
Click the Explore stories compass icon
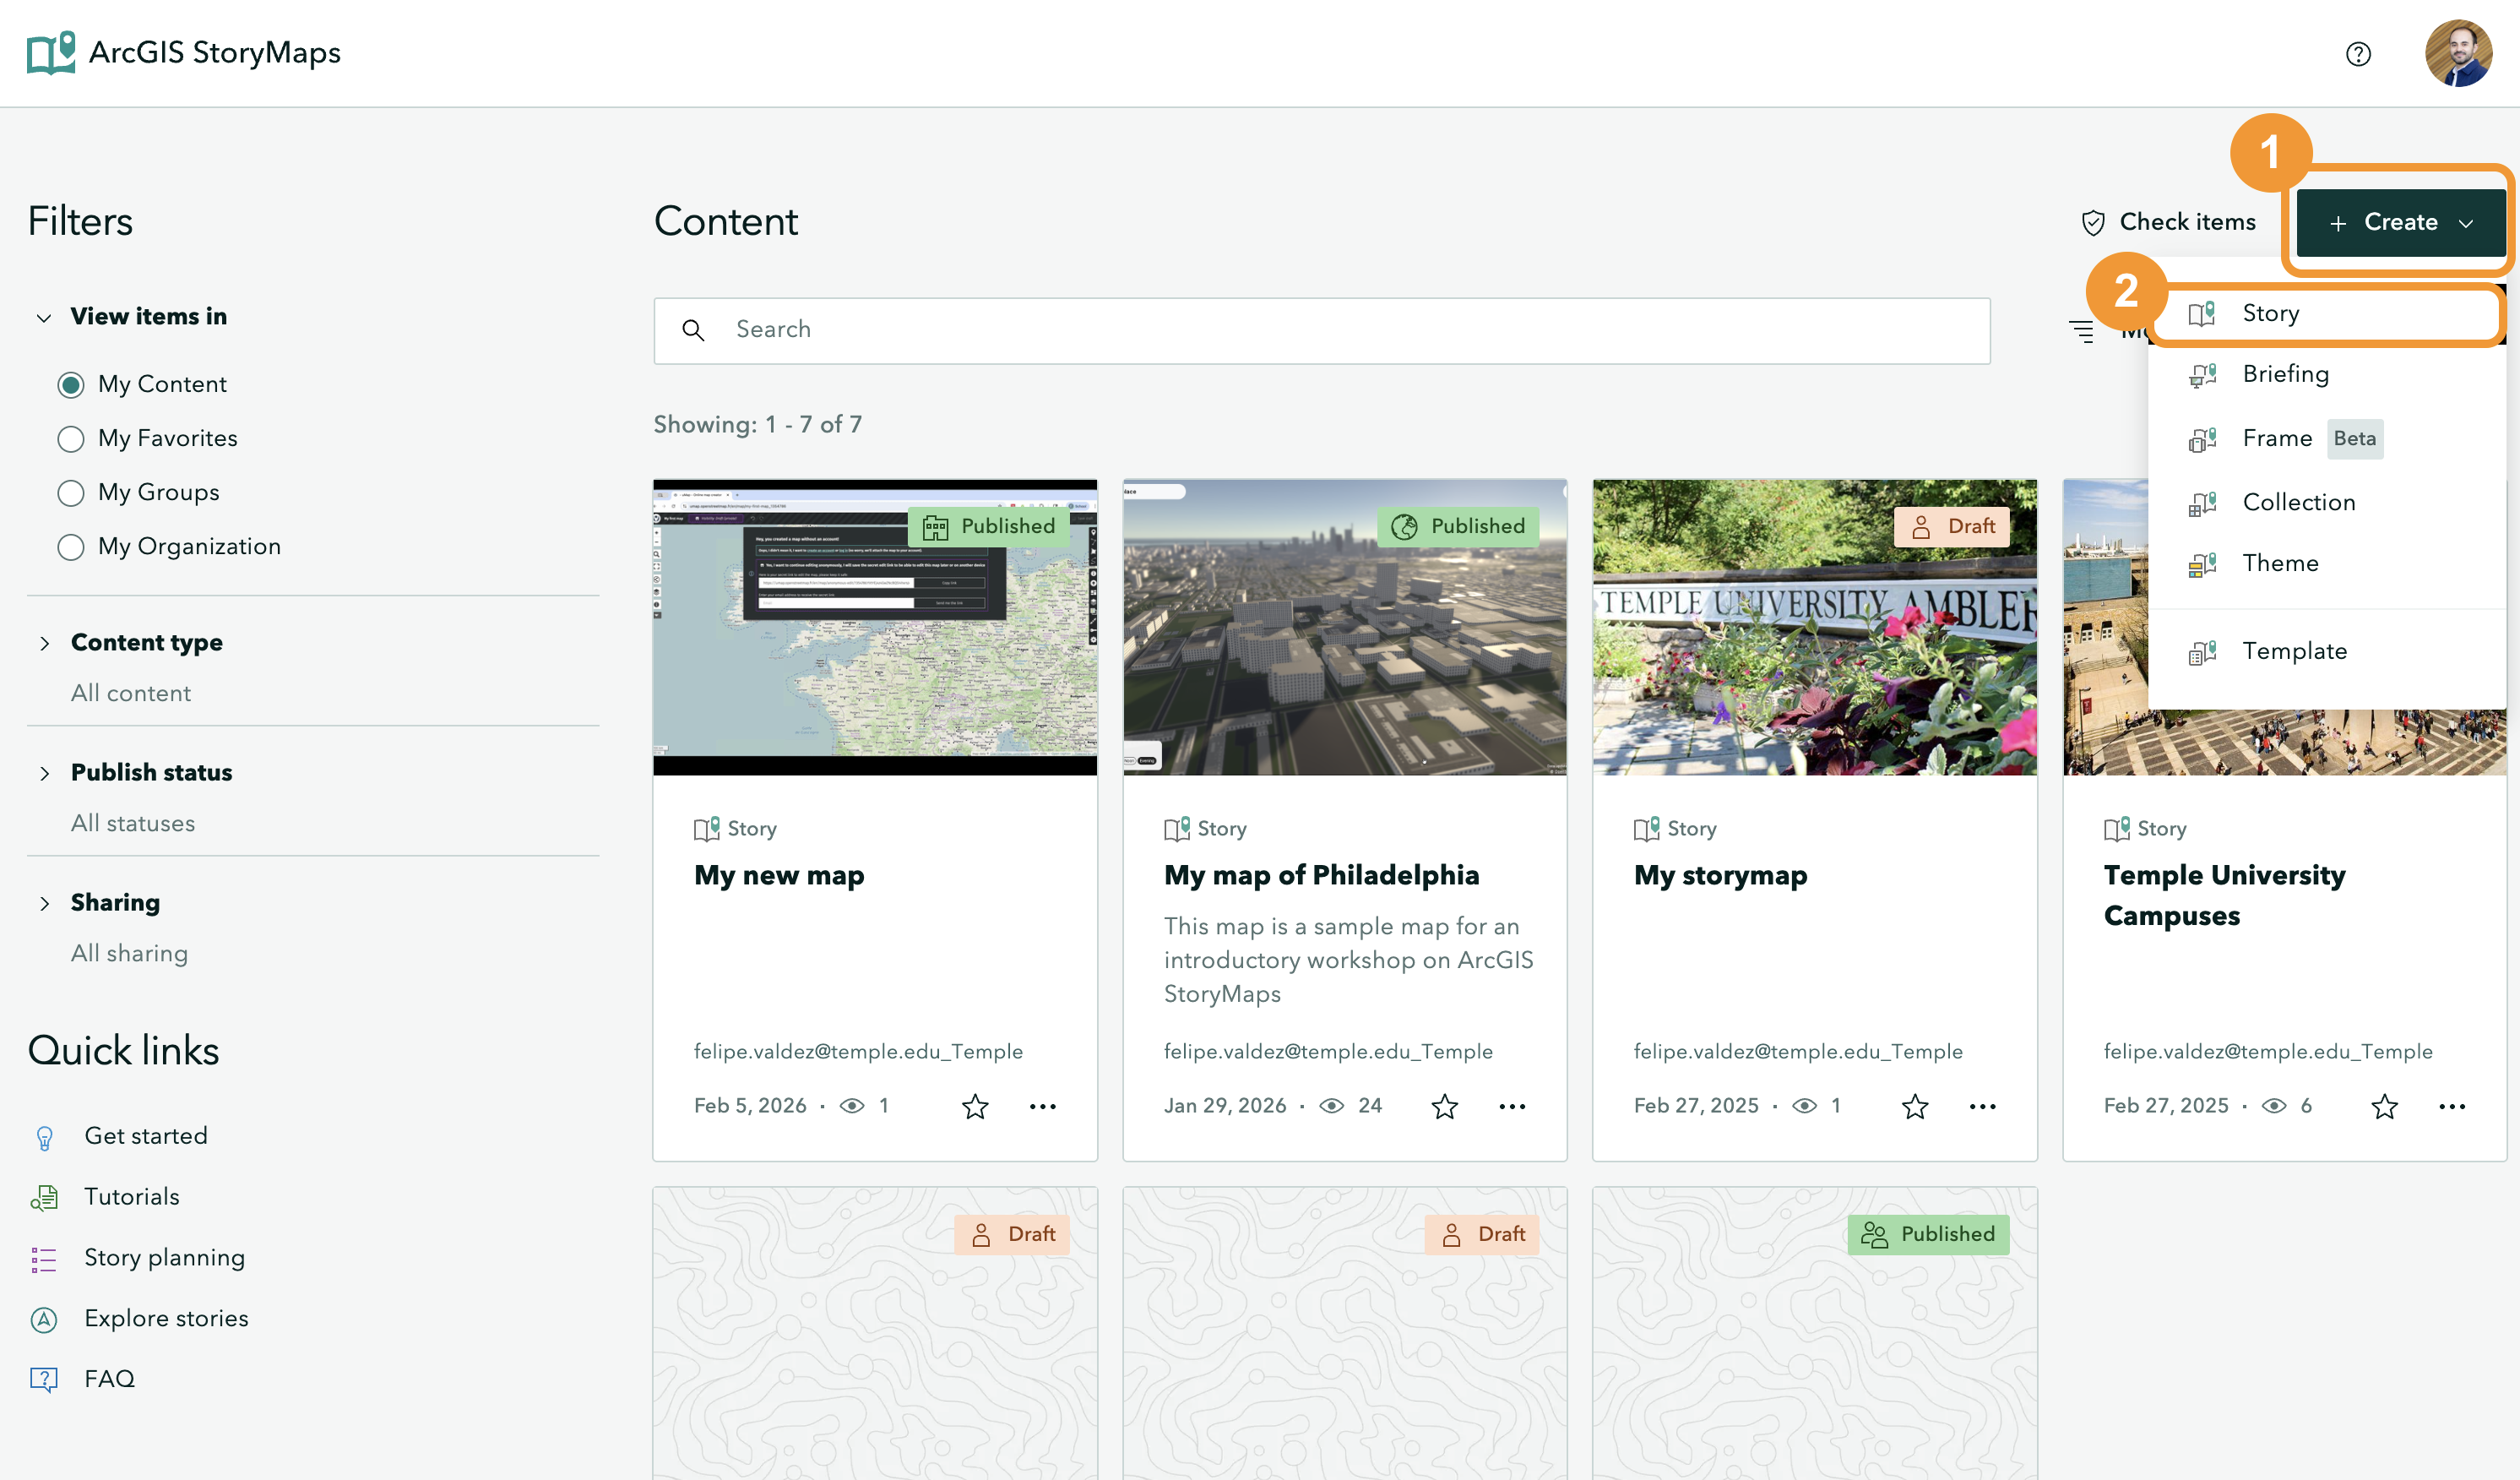(x=44, y=1320)
